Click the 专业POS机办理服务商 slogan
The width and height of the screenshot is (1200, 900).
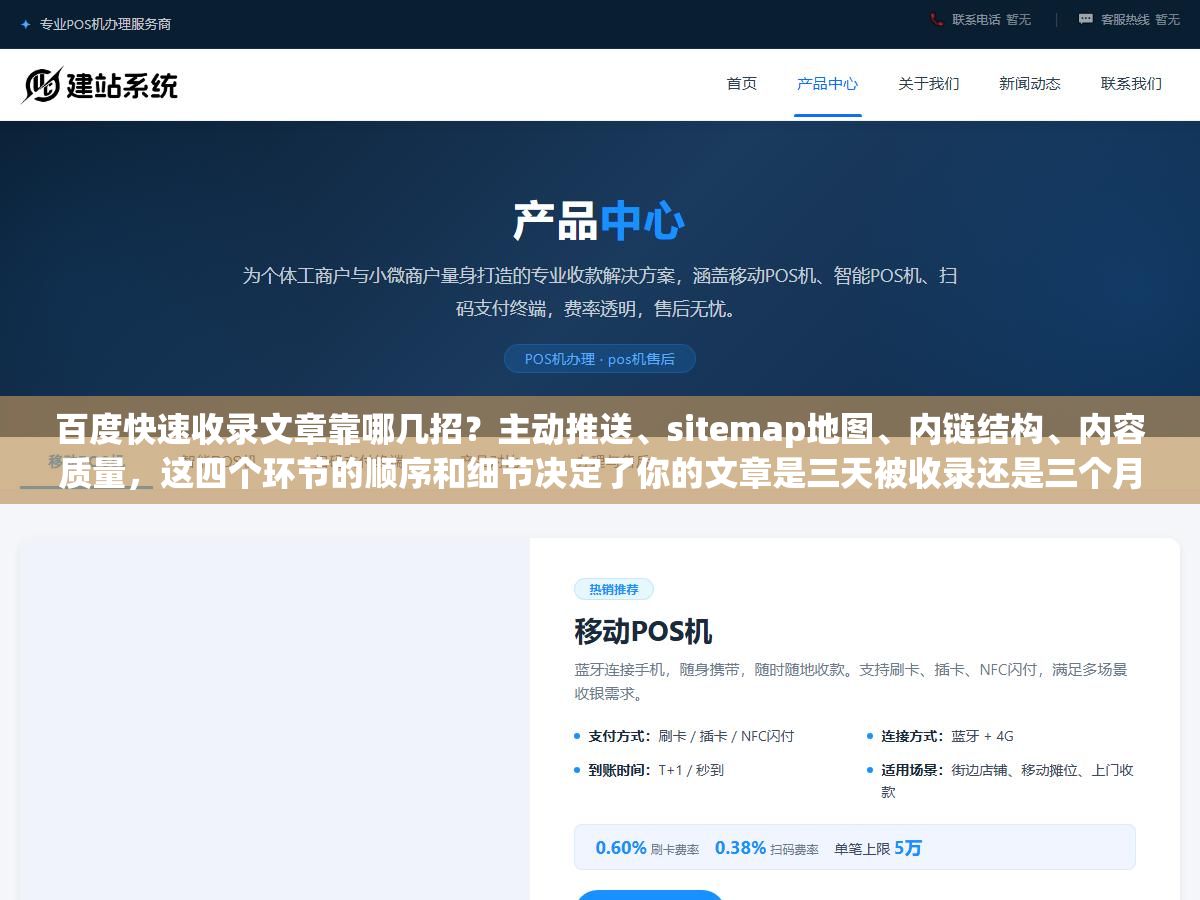point(105,24)
